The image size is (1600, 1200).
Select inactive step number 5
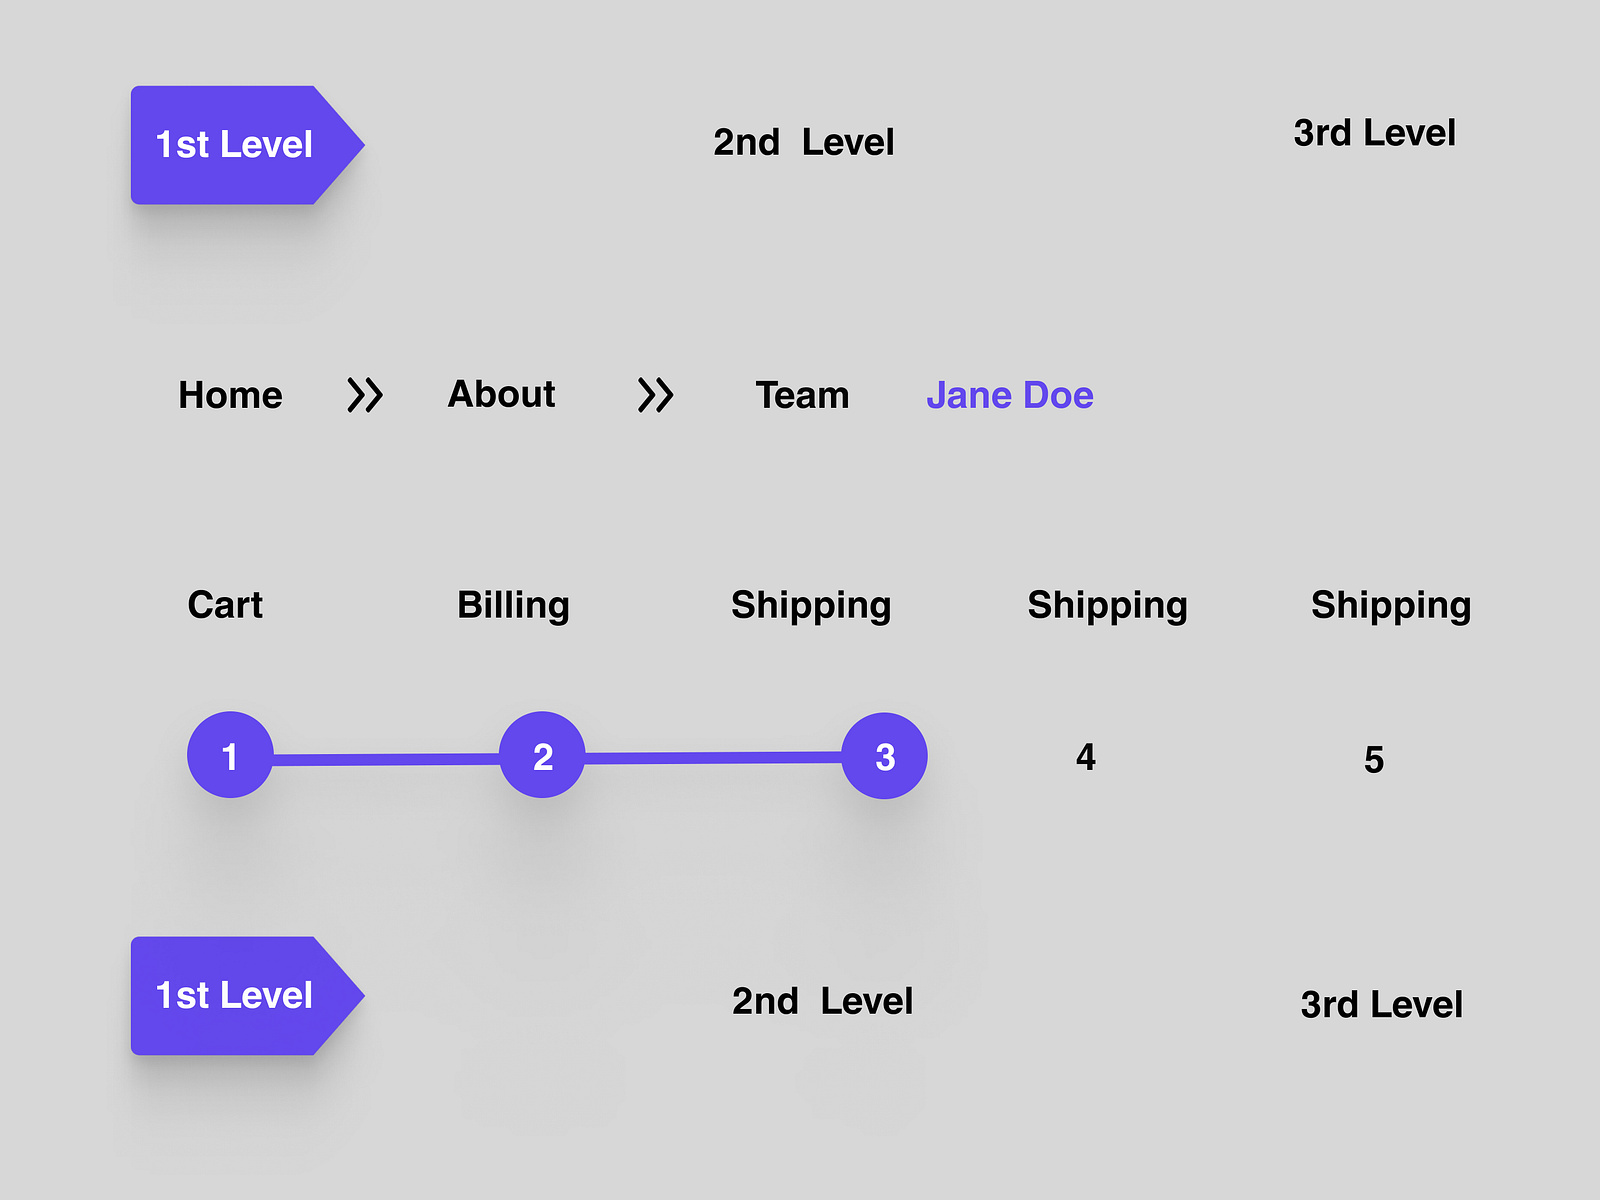[x=1374, y=760]
